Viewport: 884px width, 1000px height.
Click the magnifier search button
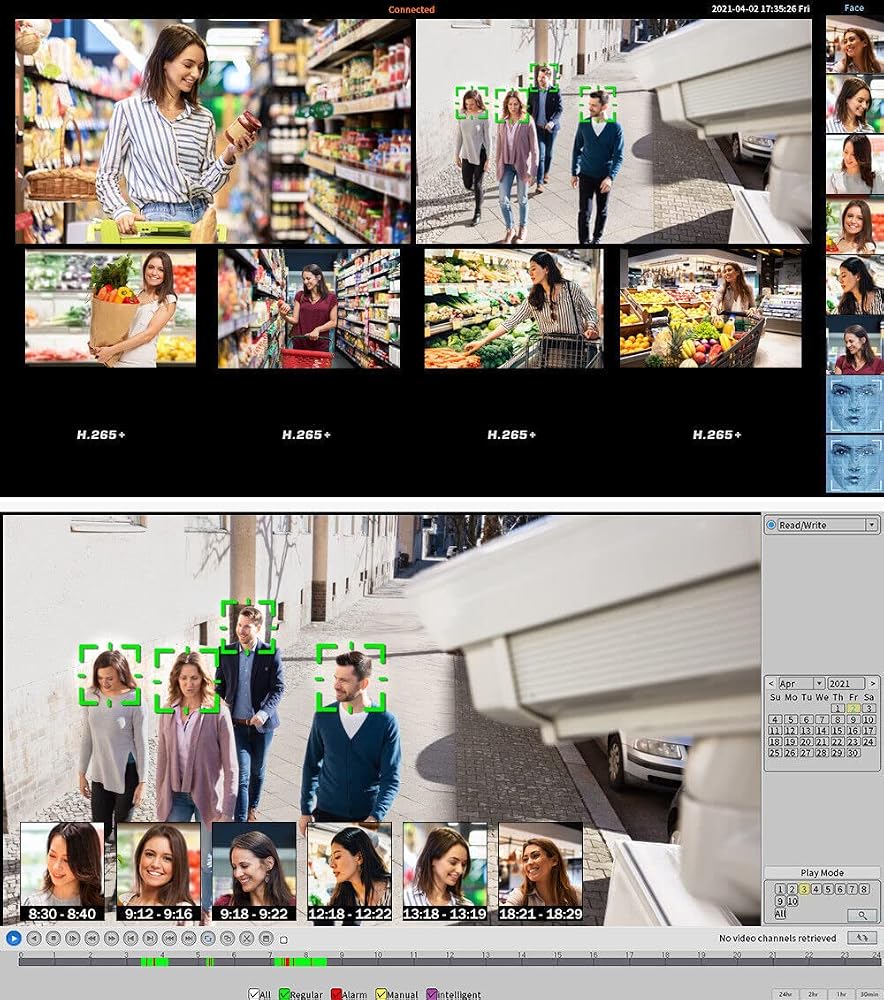[x=862, y=915]
